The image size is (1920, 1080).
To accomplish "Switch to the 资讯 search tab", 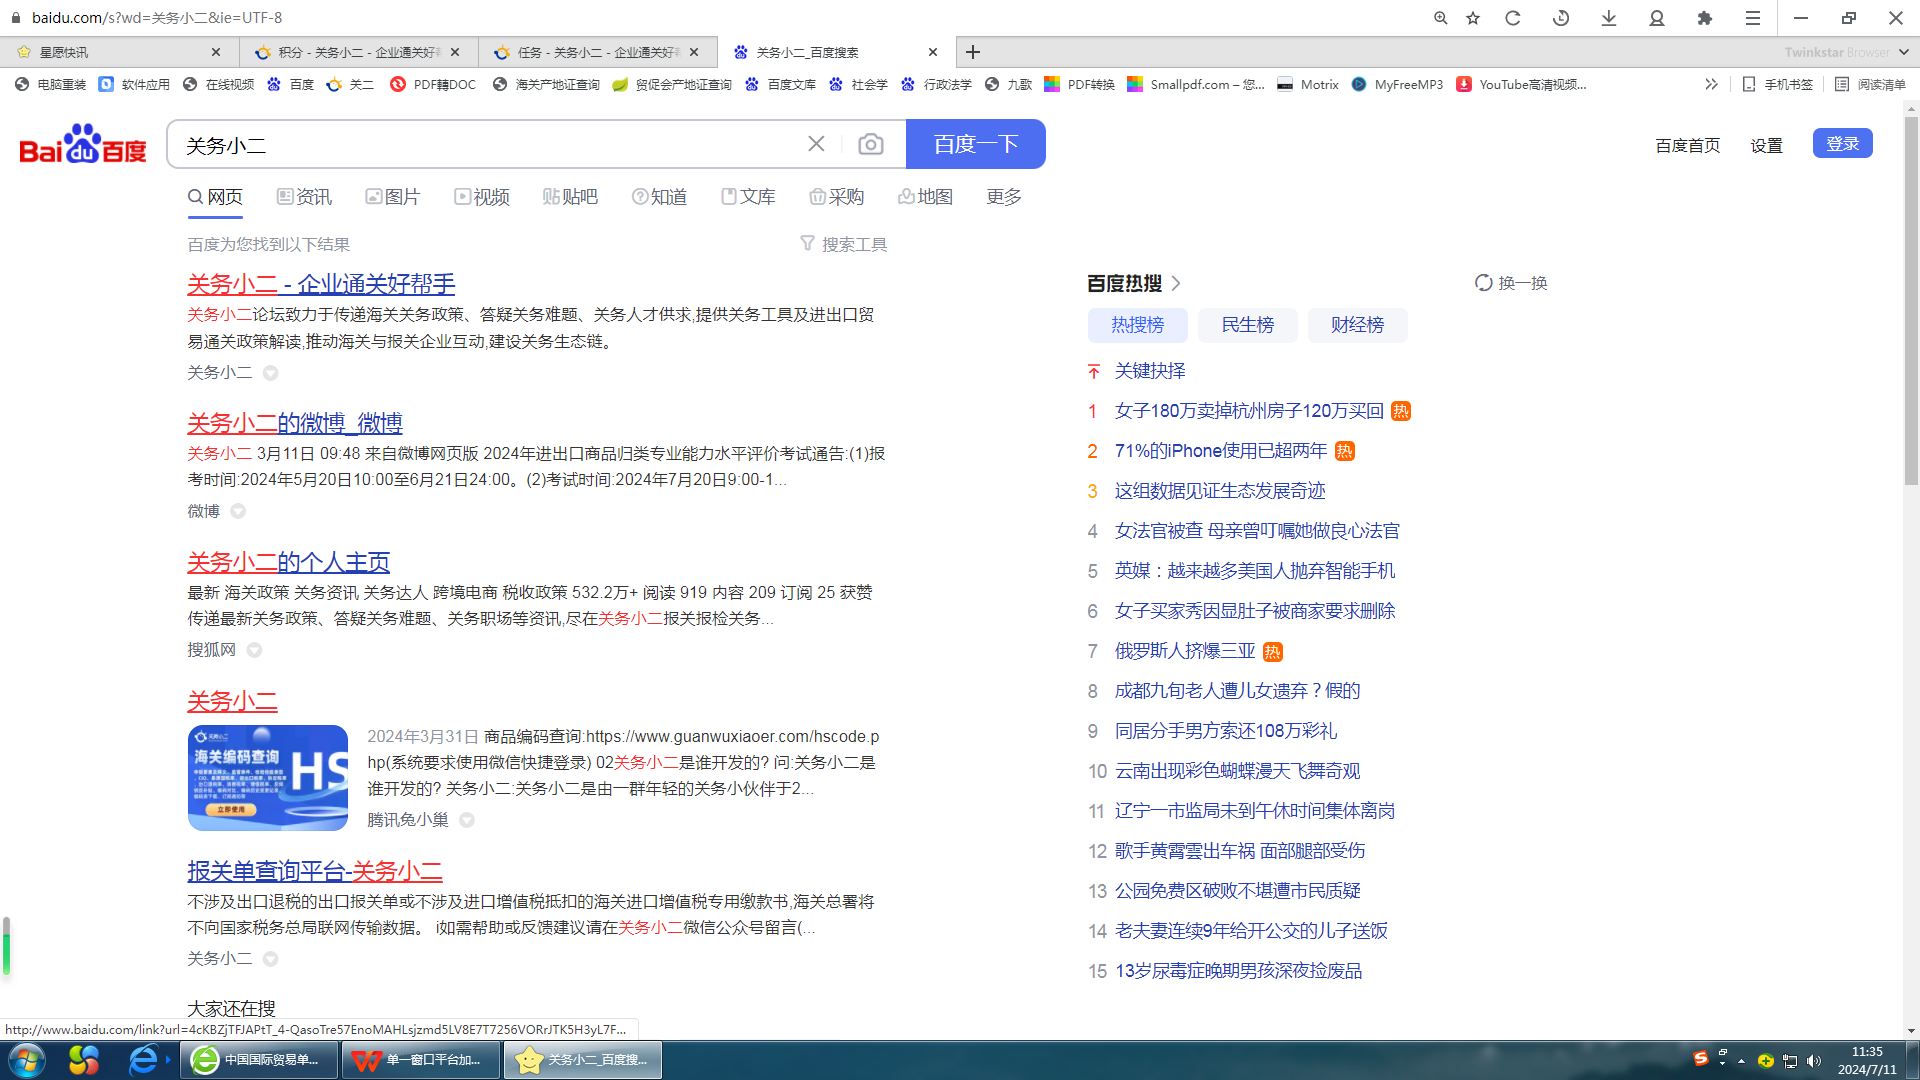I will point(304,197).
